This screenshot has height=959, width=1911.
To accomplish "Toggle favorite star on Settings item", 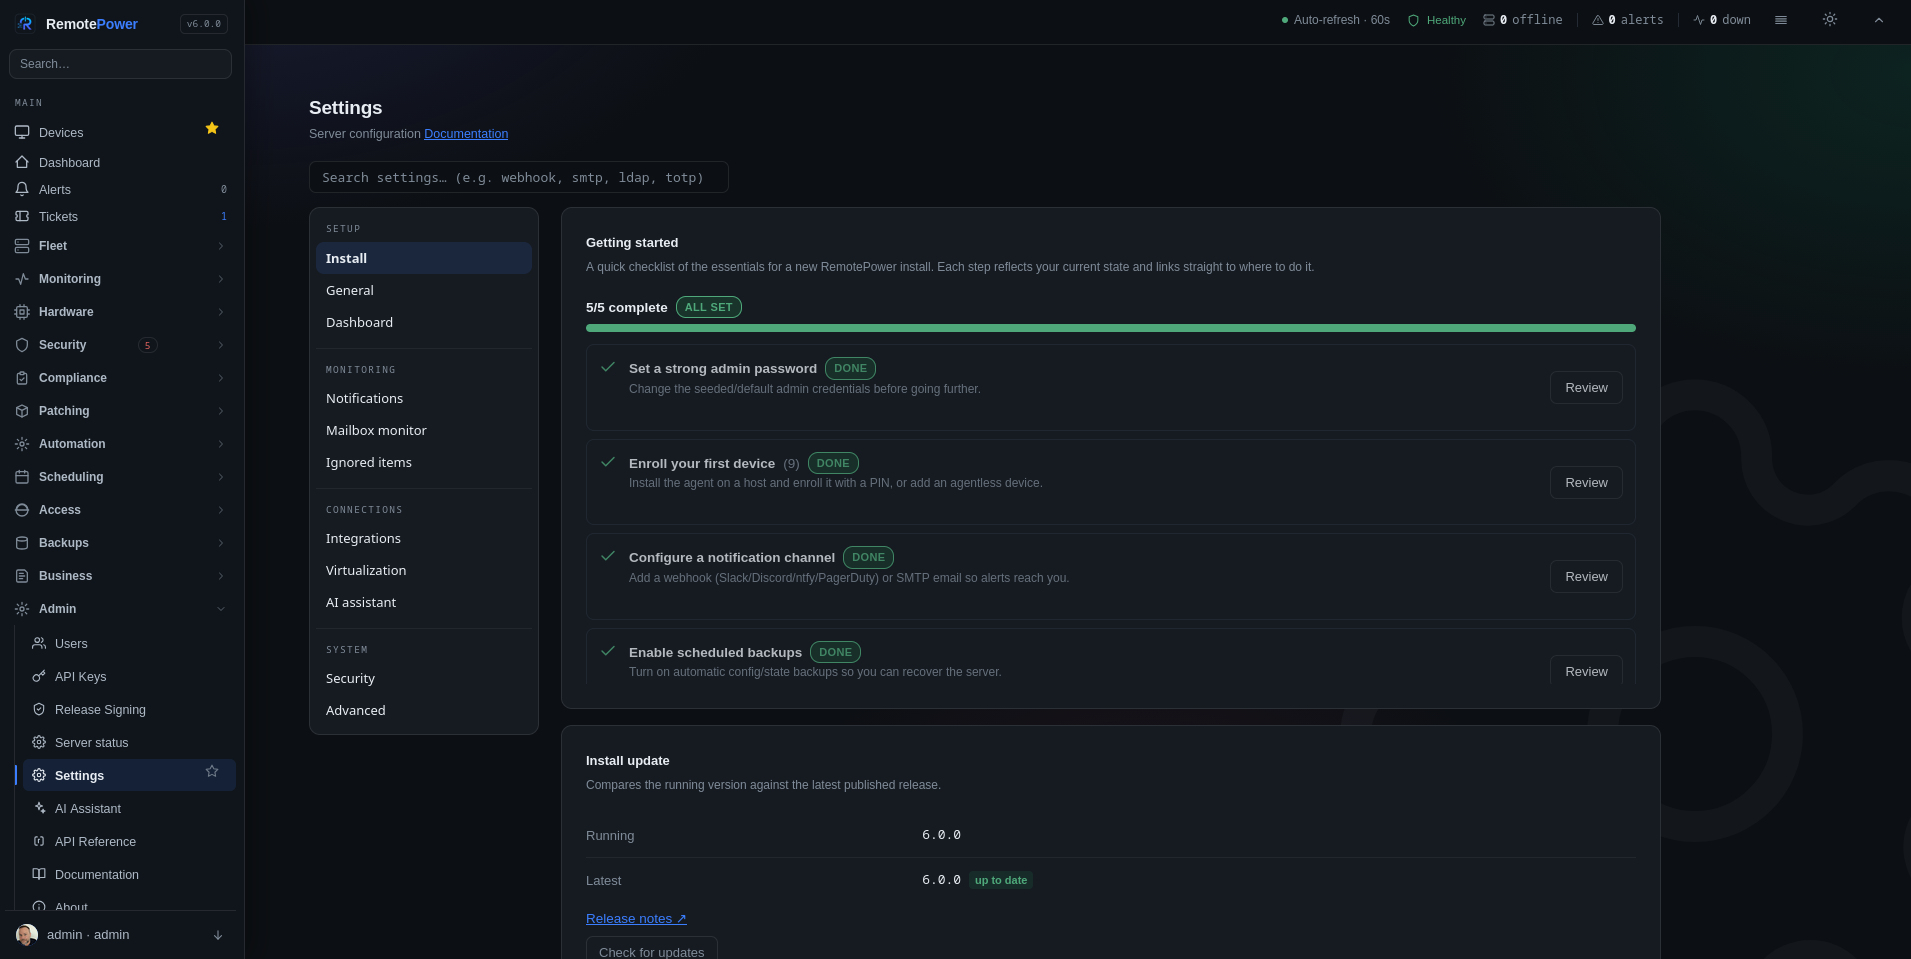I will (x=212, y=771).
